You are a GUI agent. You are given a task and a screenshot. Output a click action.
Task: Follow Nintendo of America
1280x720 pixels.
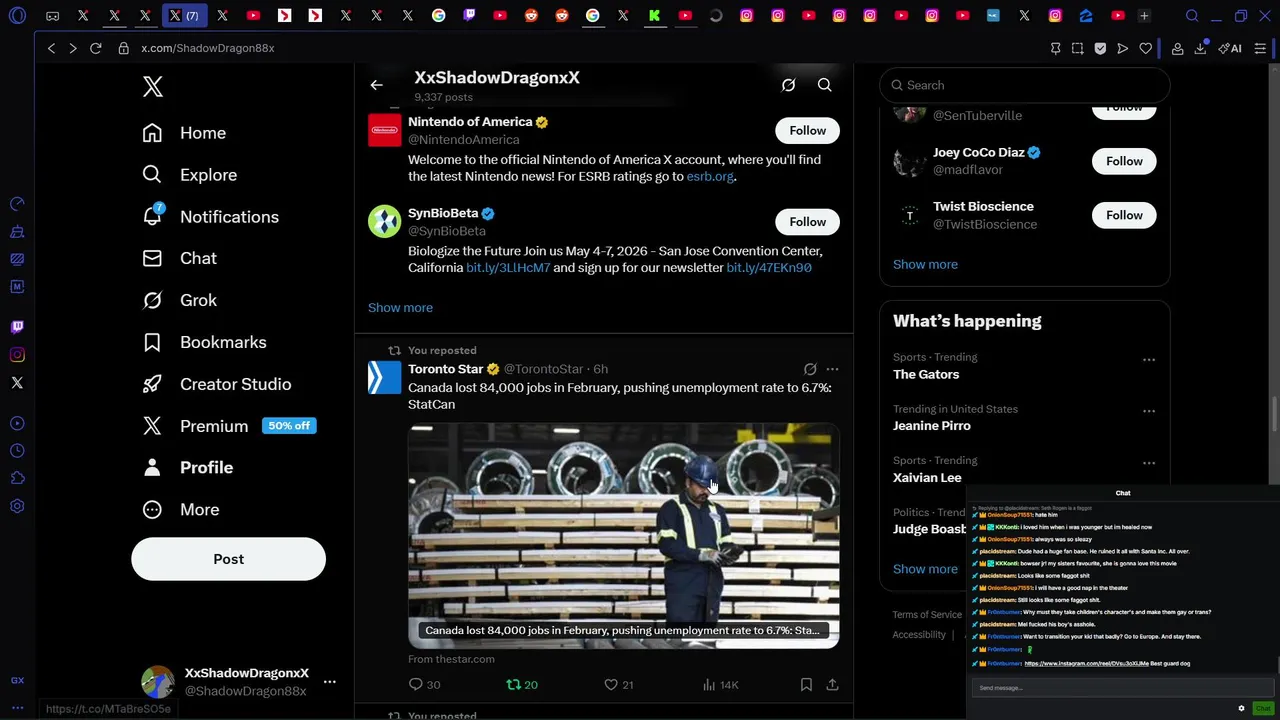[x=807, y=131]
